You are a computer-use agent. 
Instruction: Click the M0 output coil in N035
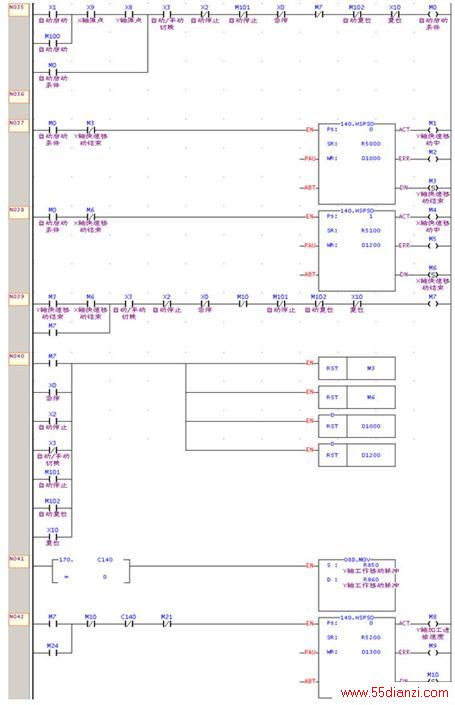pyautogui.click(x=433, y=14)
